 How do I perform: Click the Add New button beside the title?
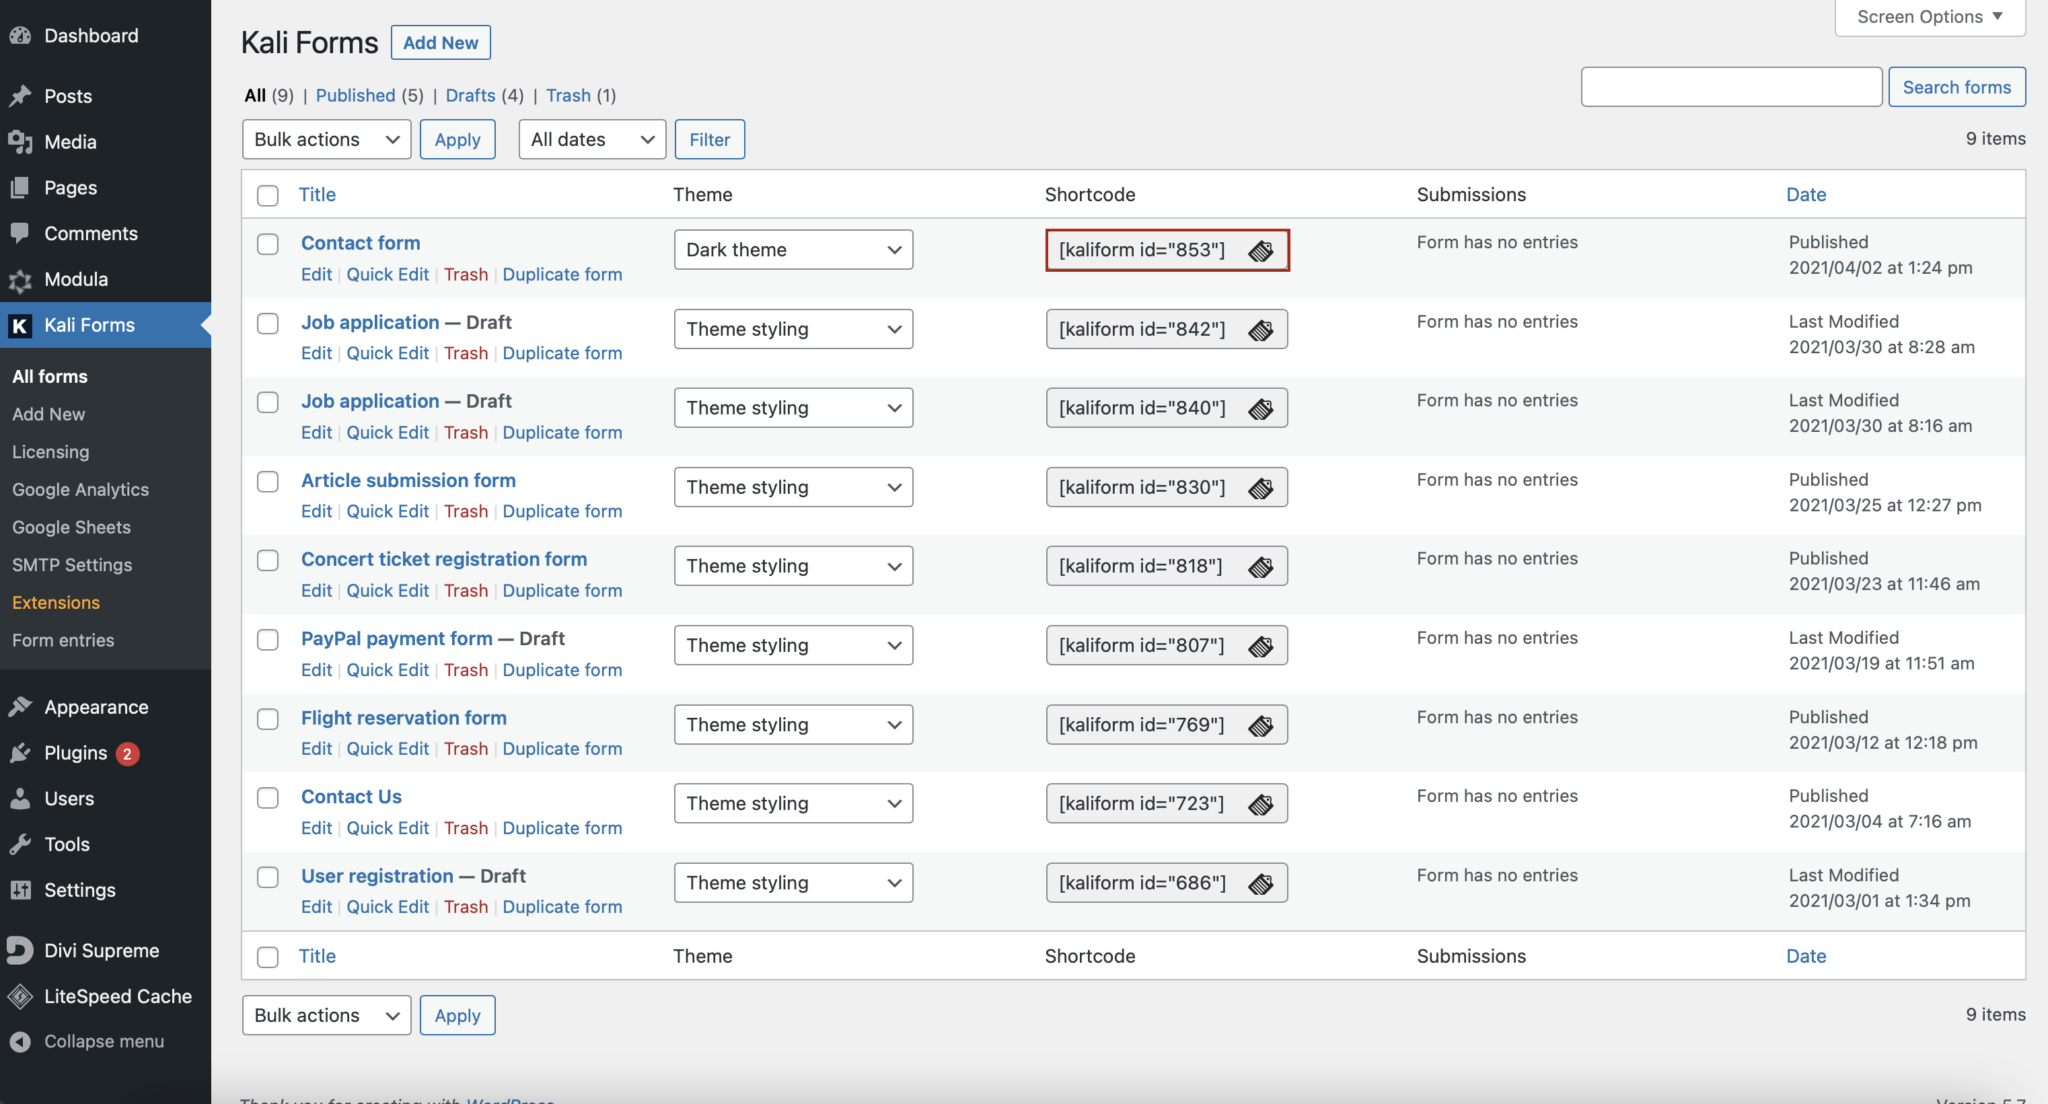[441, 43]
